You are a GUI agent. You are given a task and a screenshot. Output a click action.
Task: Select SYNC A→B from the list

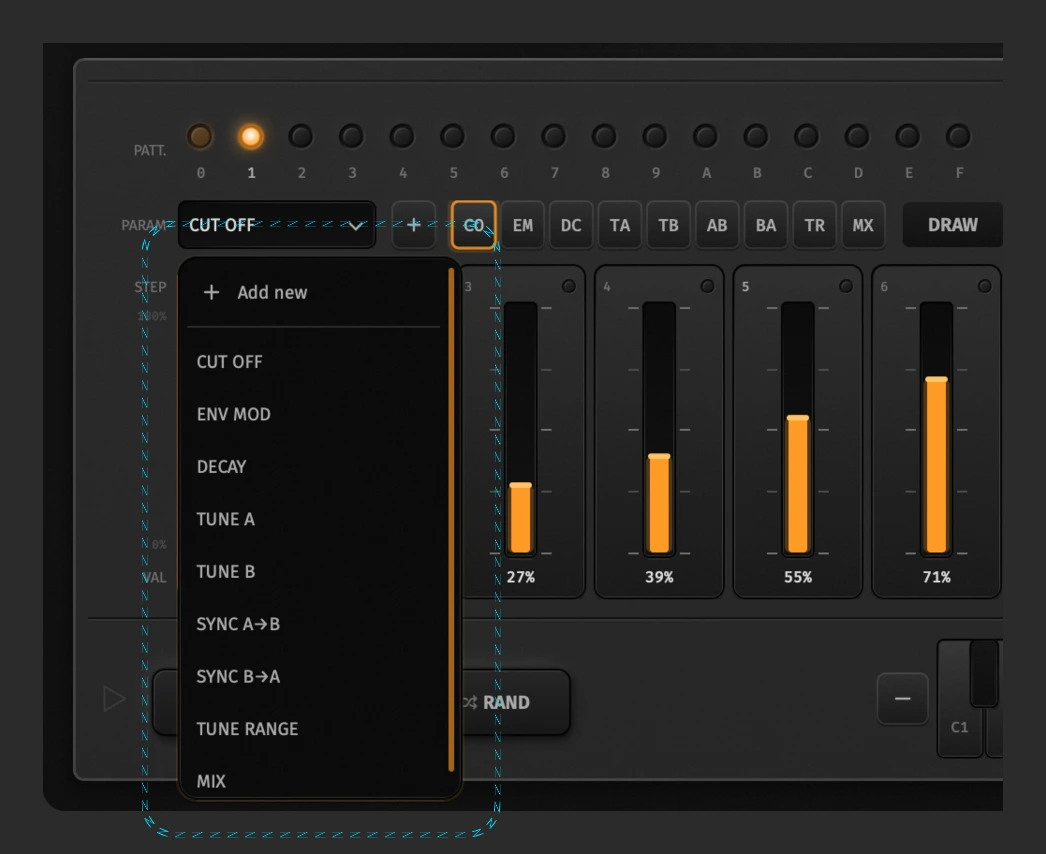tap(314, 624)
